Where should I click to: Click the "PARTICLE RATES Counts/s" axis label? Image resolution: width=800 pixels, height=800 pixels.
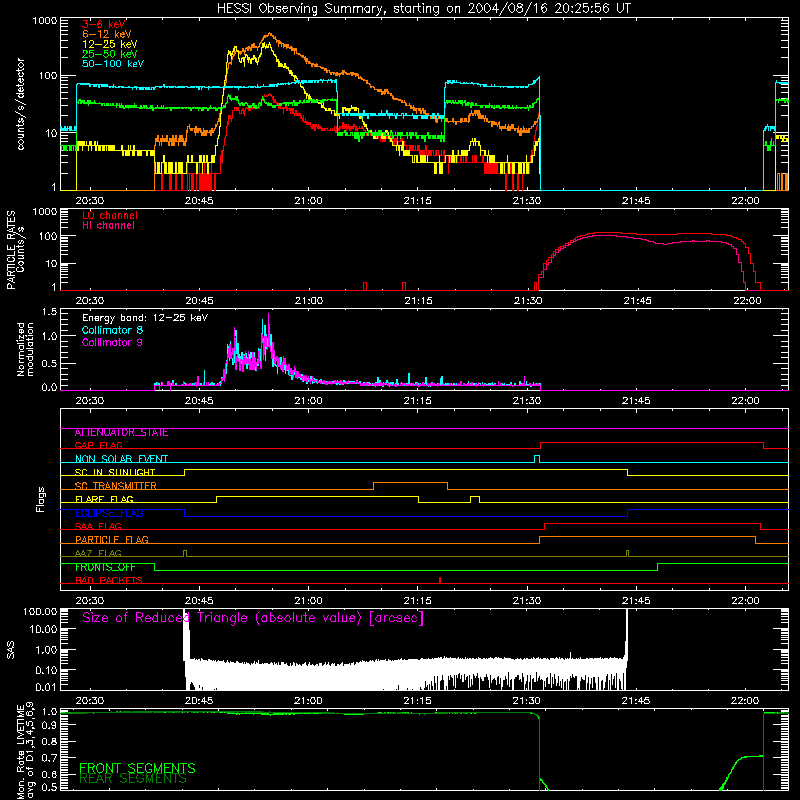(x=15, y=250)
